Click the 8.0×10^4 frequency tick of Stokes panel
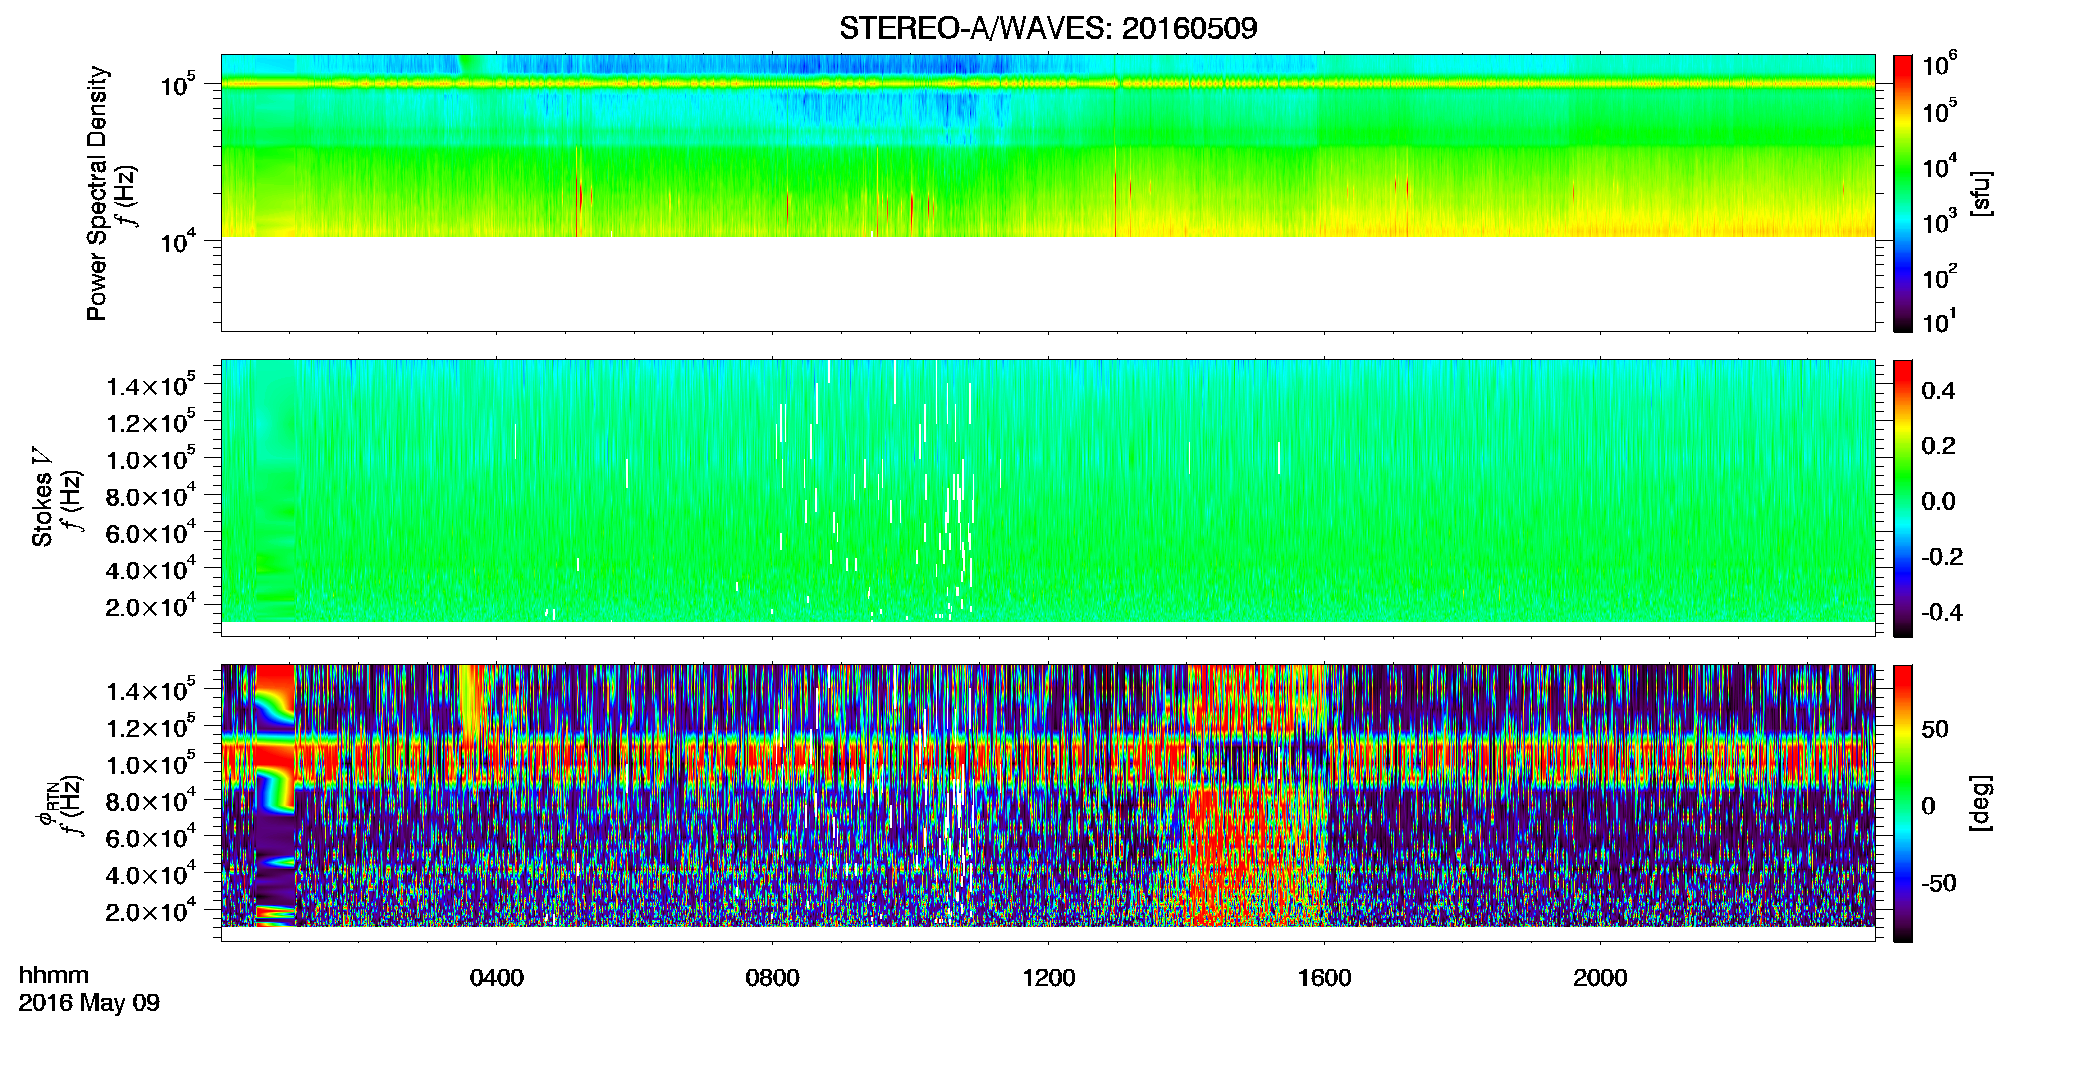 pyautogui.click(x=151, y=496)
